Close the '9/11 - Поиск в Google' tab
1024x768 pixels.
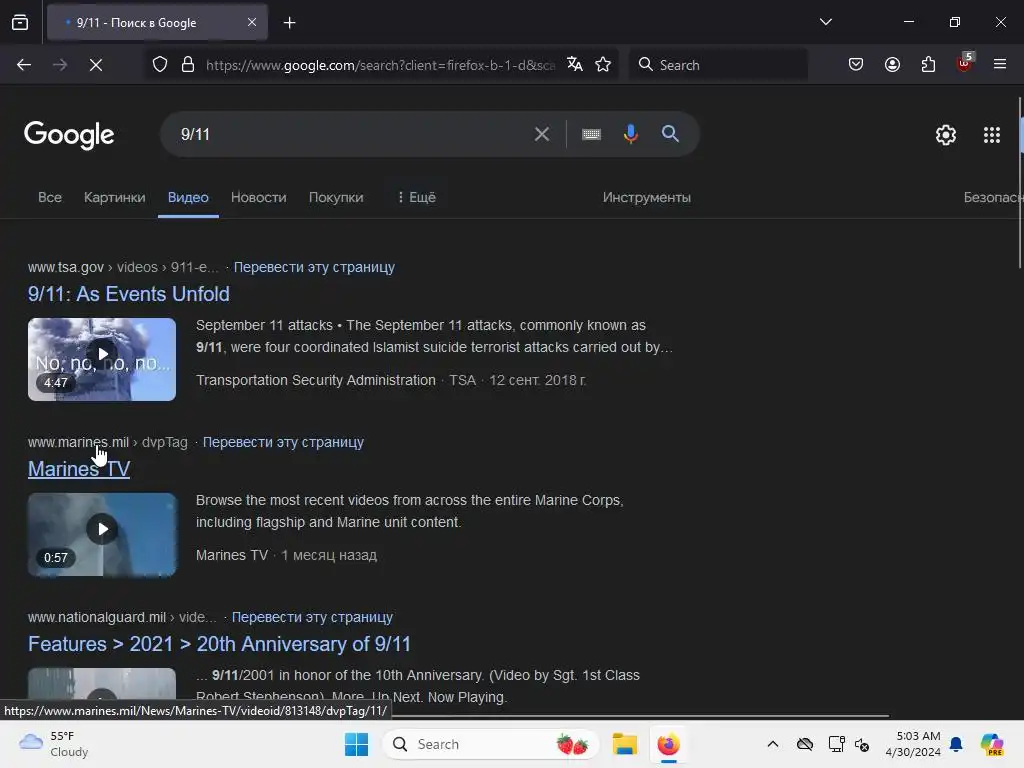tap(251, 22)
